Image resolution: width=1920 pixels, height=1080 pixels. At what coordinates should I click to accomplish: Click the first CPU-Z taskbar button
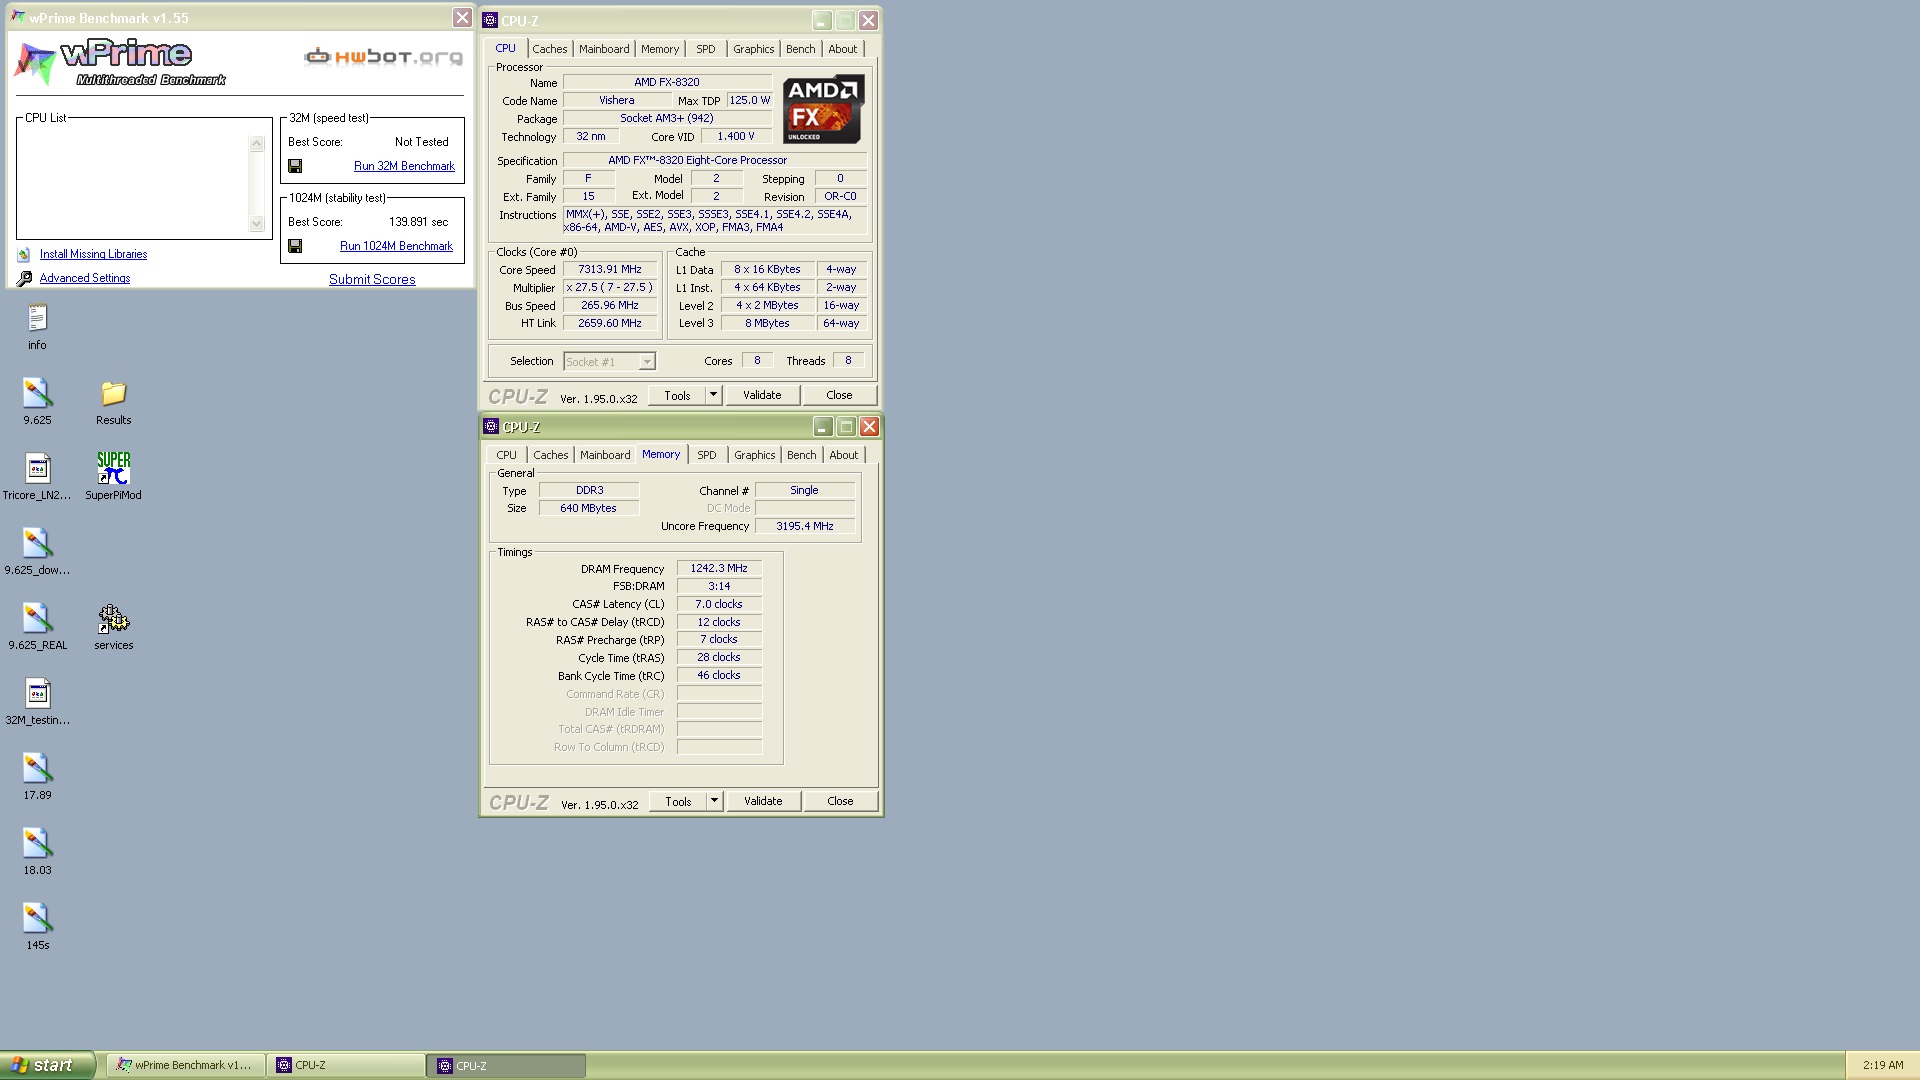[346, 1065]
